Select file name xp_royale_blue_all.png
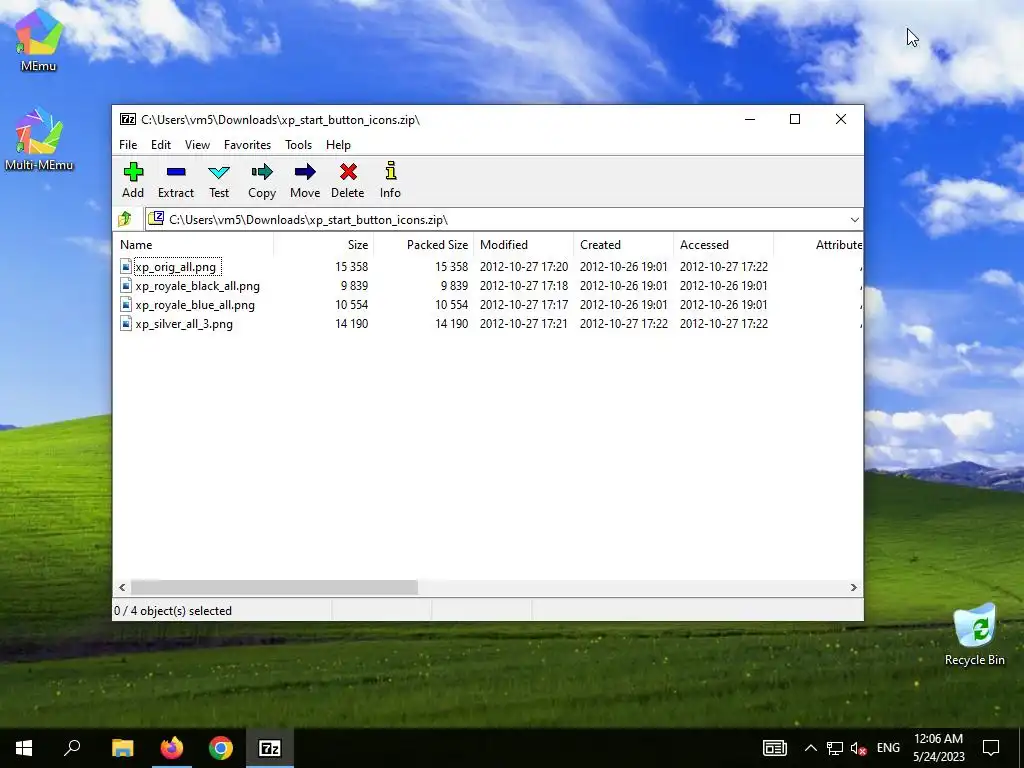 click(x=195, y=305)
